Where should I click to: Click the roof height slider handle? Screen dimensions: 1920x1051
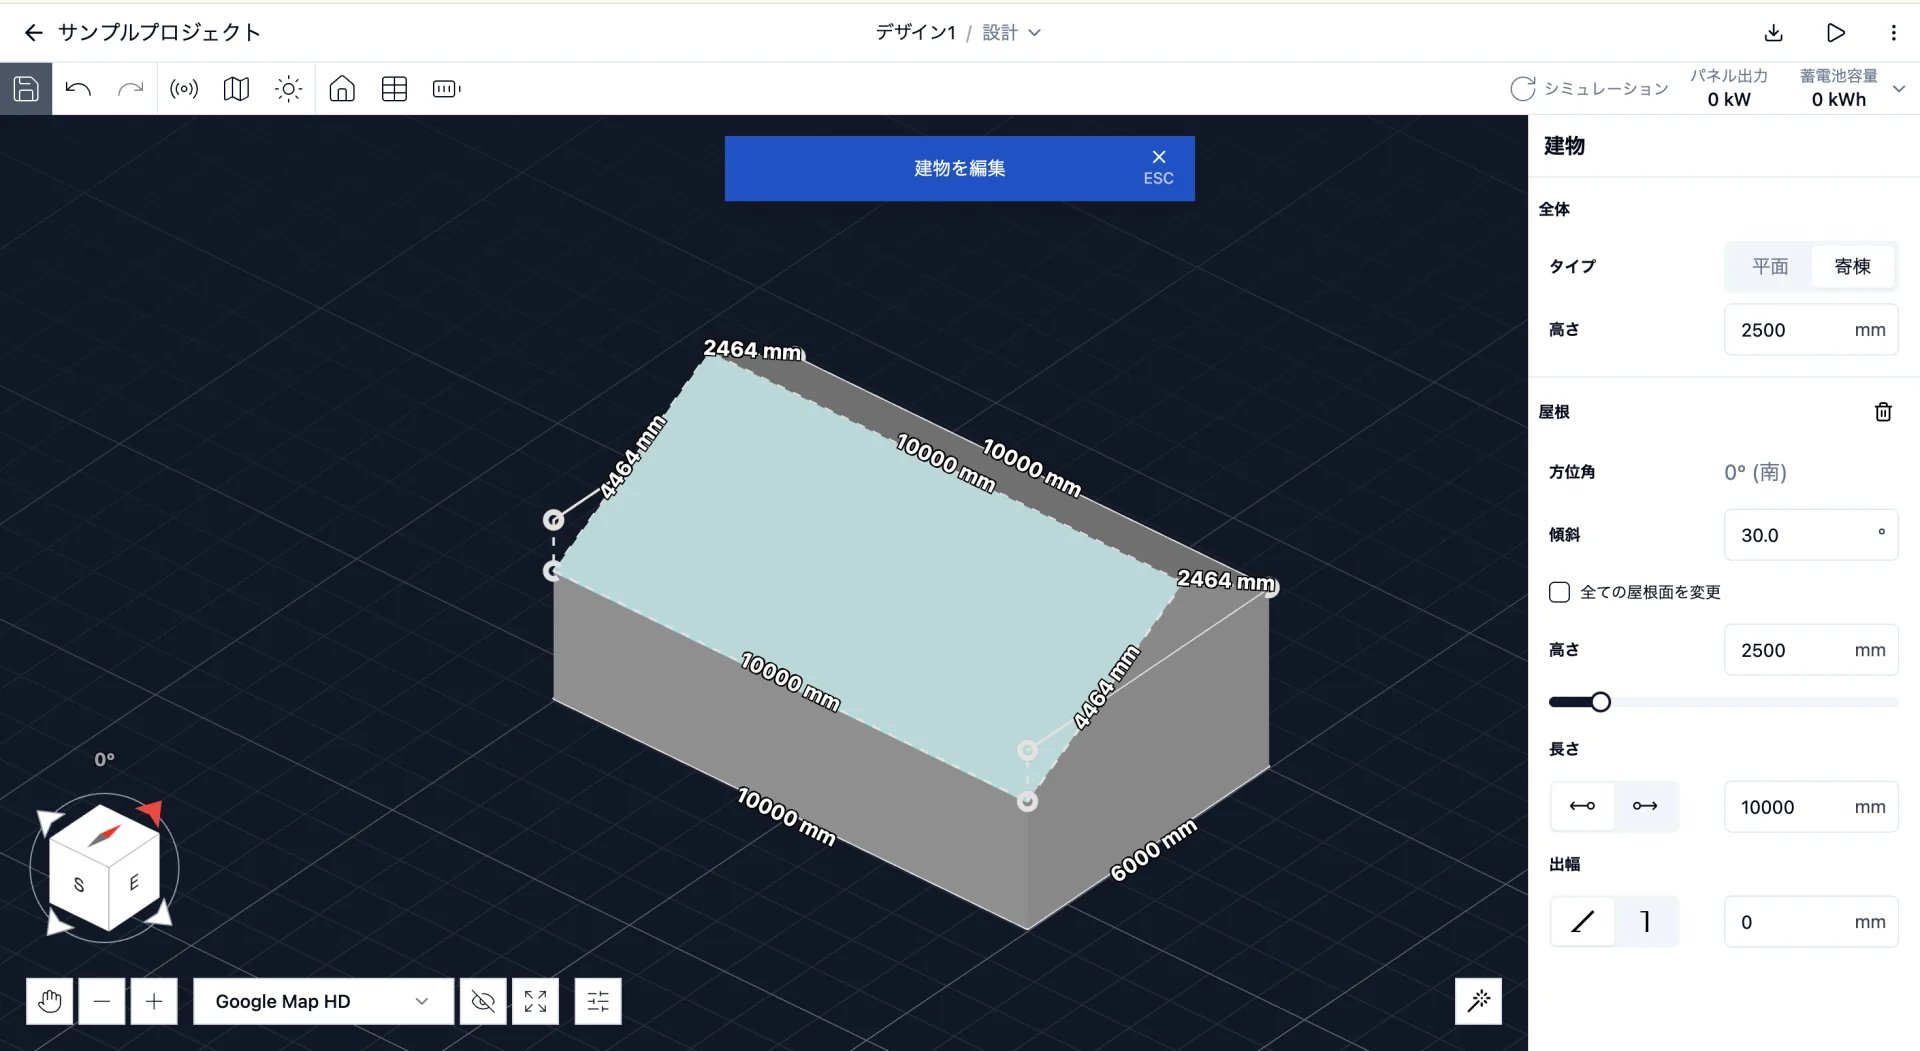[x=1600, y=702]
